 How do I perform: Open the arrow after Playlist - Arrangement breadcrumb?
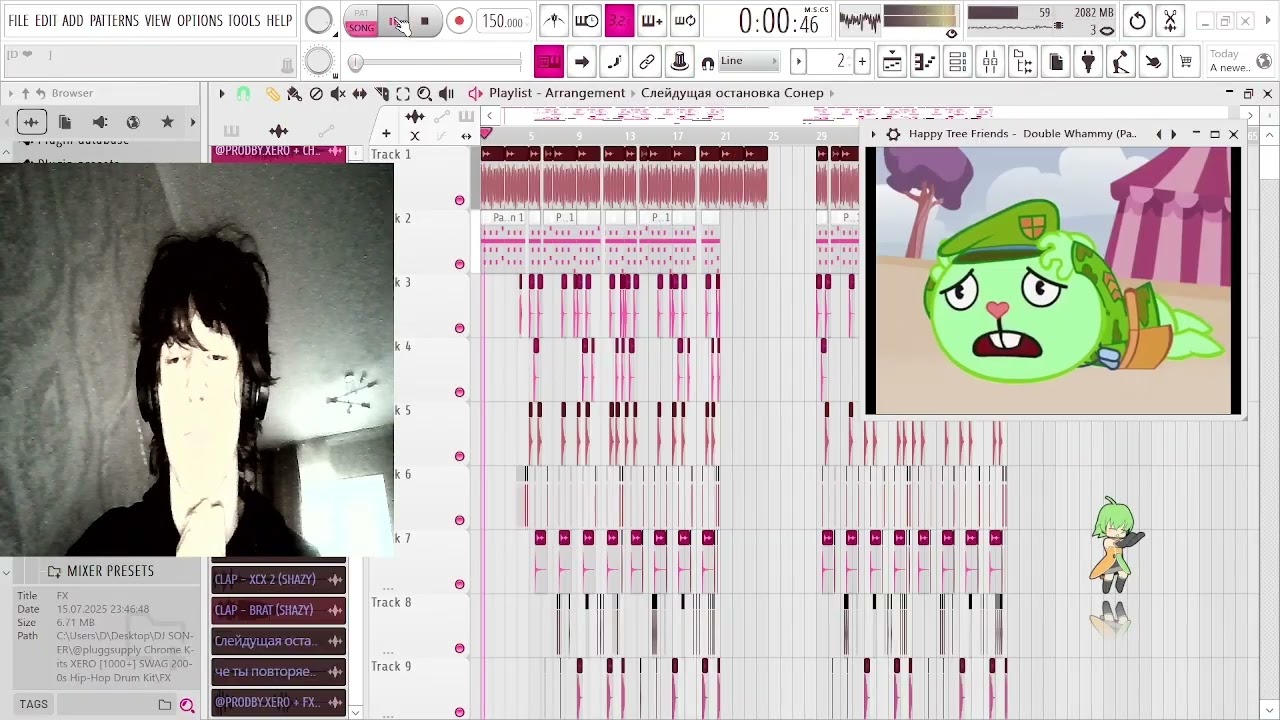pyautogui.click(x=633, y=93)
